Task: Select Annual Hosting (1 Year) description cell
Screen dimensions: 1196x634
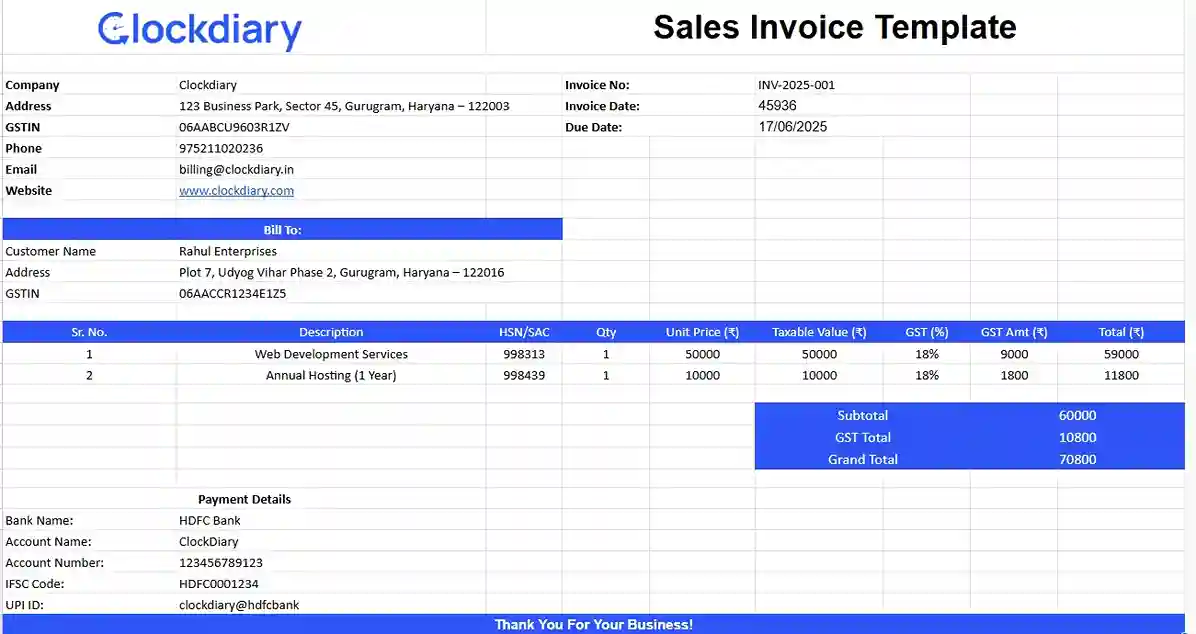Action: pos(331,375)
